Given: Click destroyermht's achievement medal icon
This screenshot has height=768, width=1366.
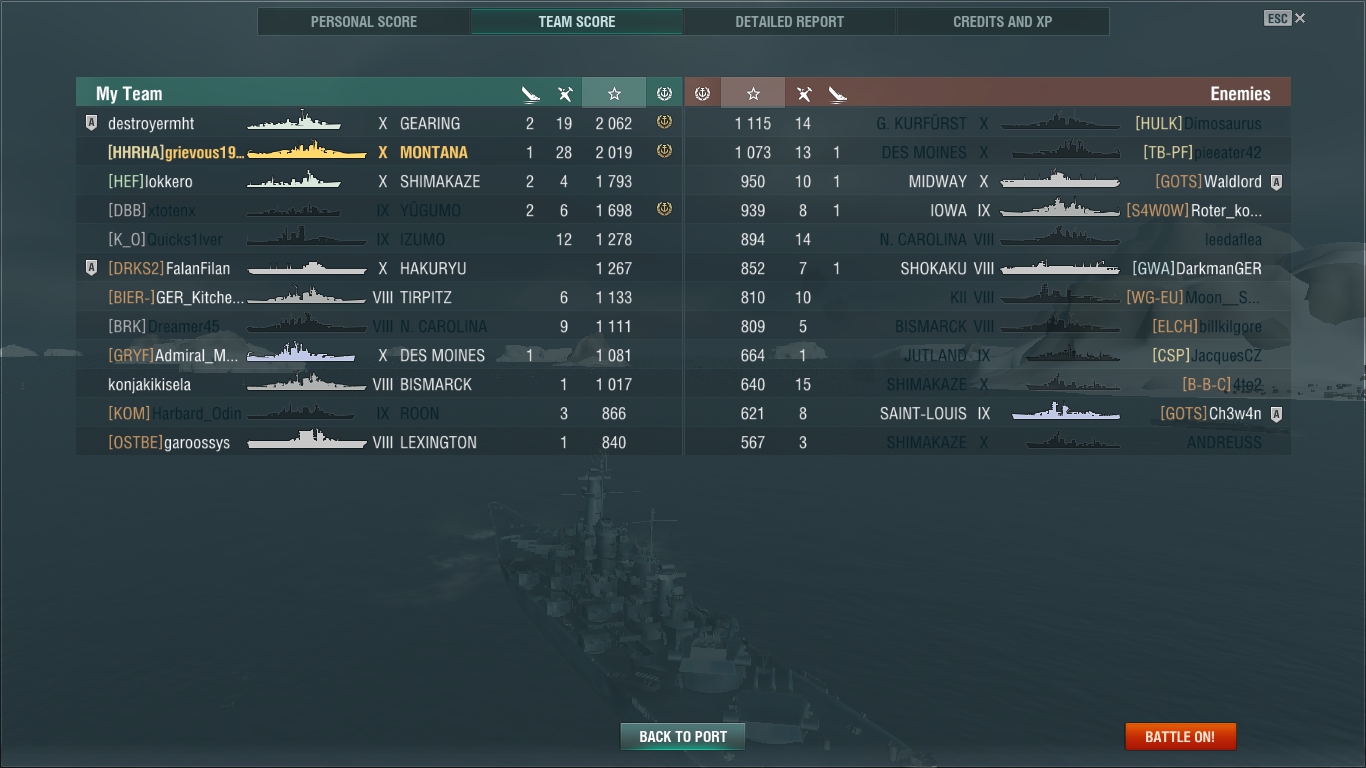Looking at the screenshot, I should (664, 122).
